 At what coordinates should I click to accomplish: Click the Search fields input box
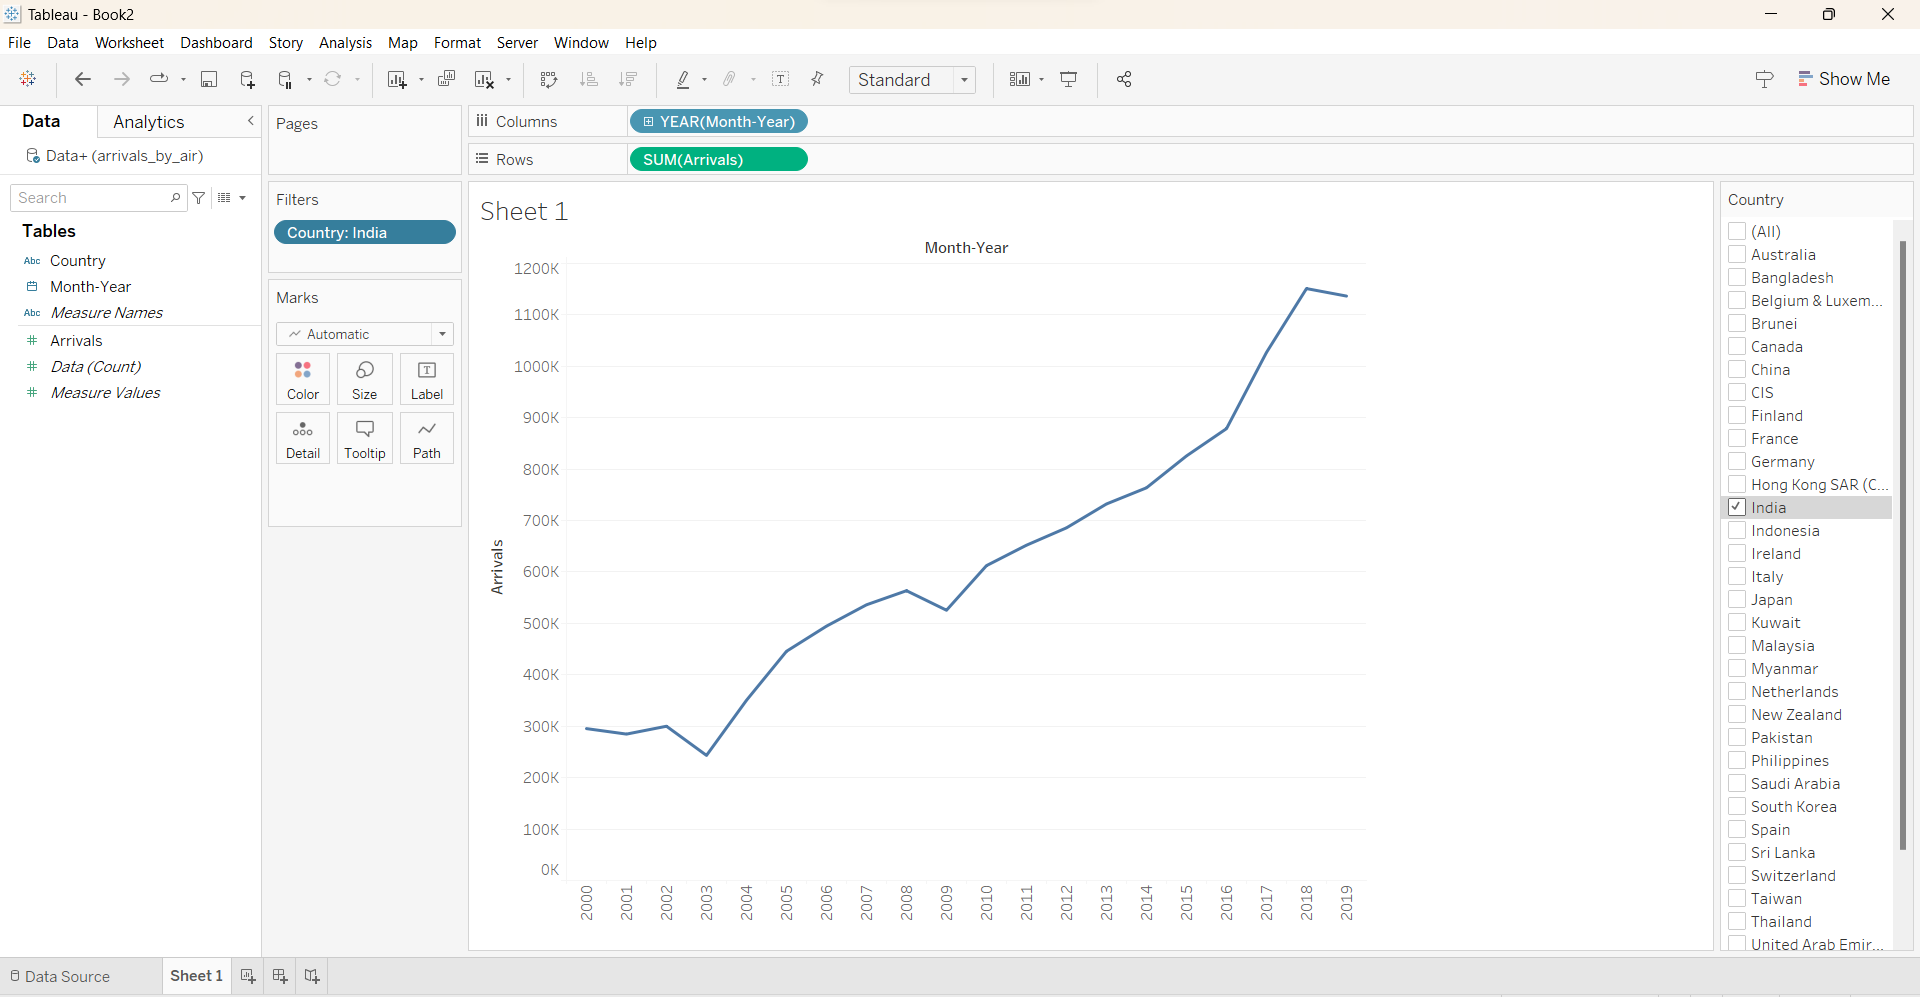92,198
